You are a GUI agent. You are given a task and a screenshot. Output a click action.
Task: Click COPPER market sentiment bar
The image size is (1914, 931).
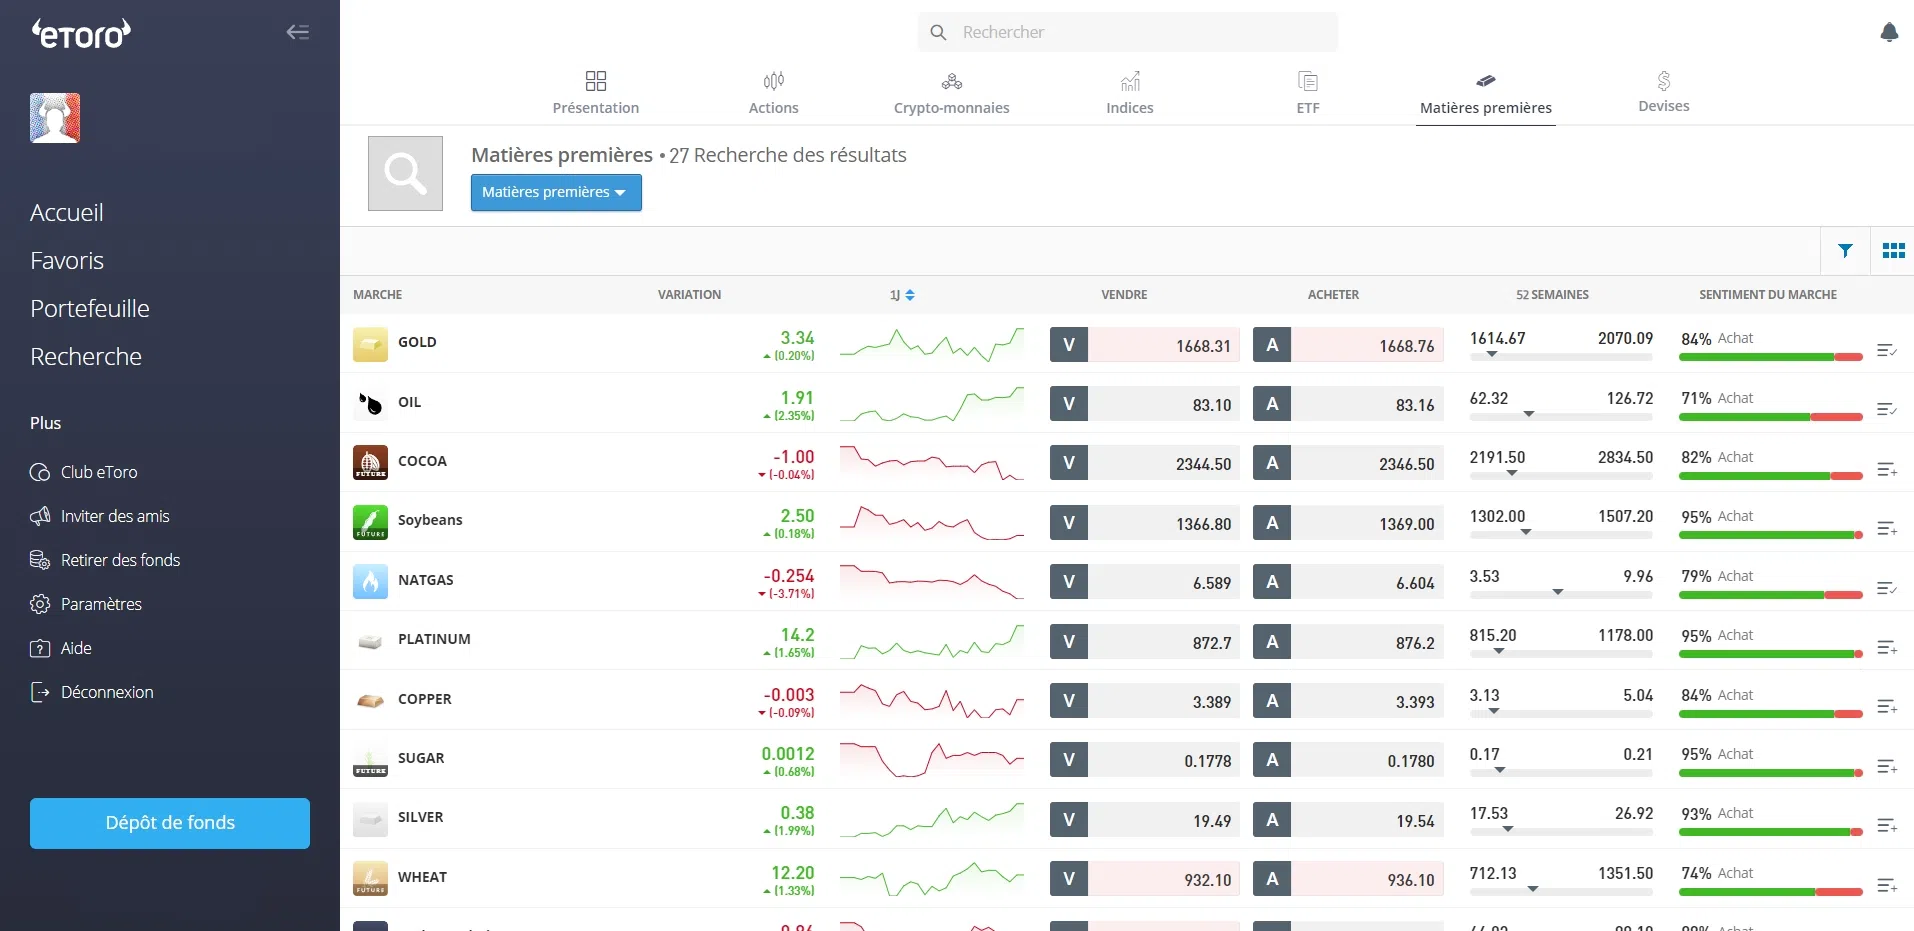point(1771,714)
